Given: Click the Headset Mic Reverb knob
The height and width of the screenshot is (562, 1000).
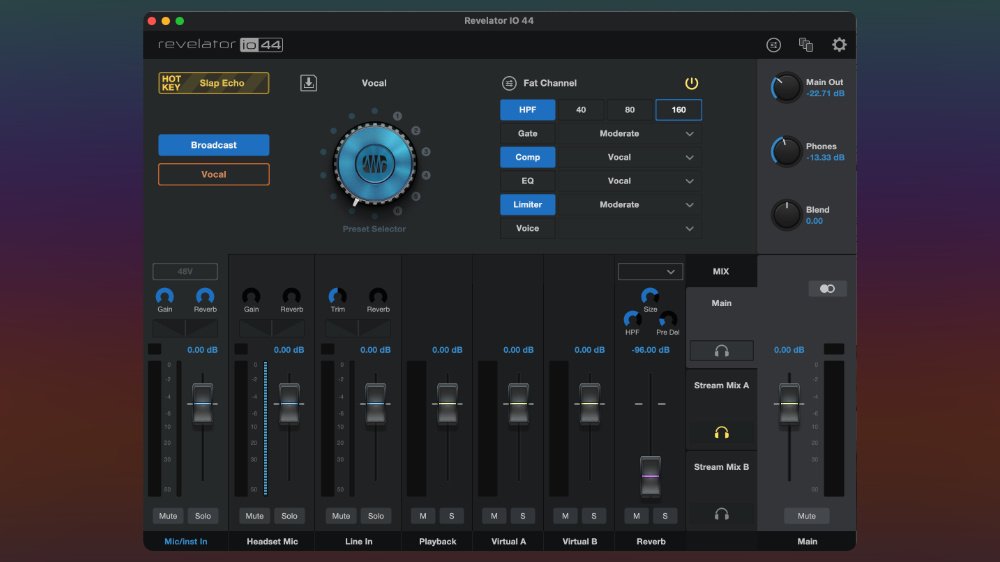Looking at the screenshot, I should point(291,296).
